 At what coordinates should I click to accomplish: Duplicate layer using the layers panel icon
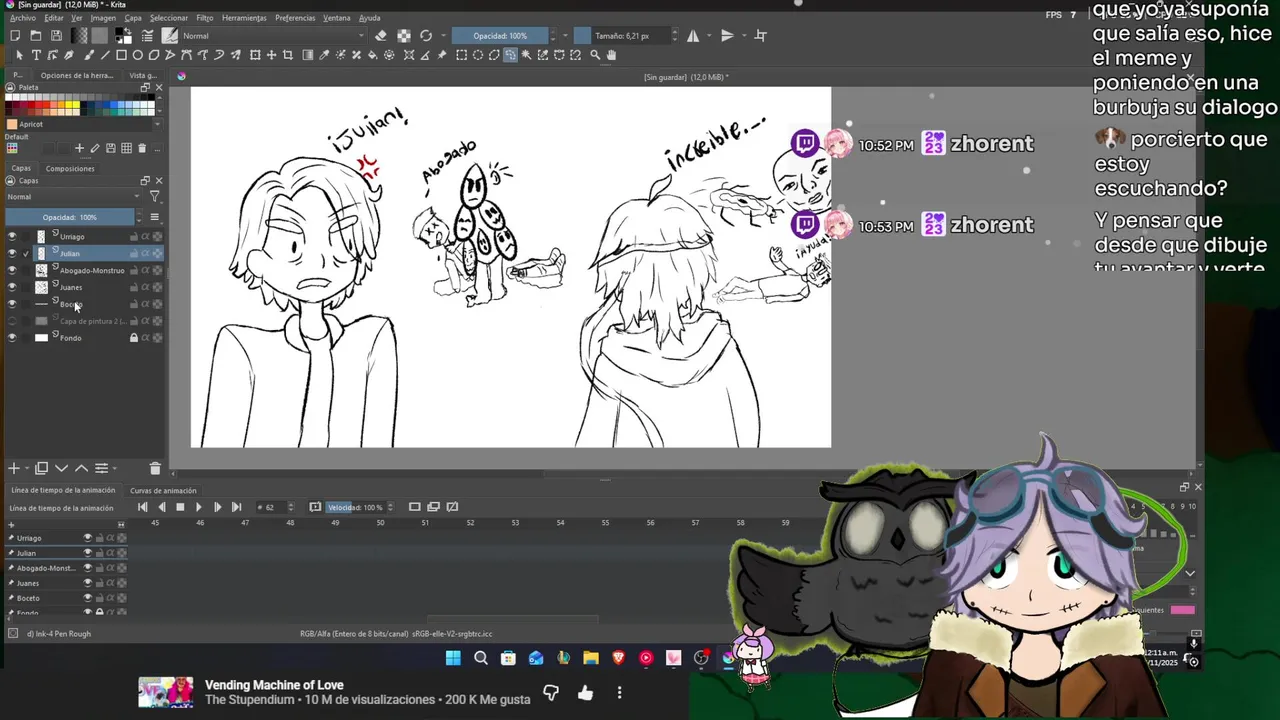point(41,468)
